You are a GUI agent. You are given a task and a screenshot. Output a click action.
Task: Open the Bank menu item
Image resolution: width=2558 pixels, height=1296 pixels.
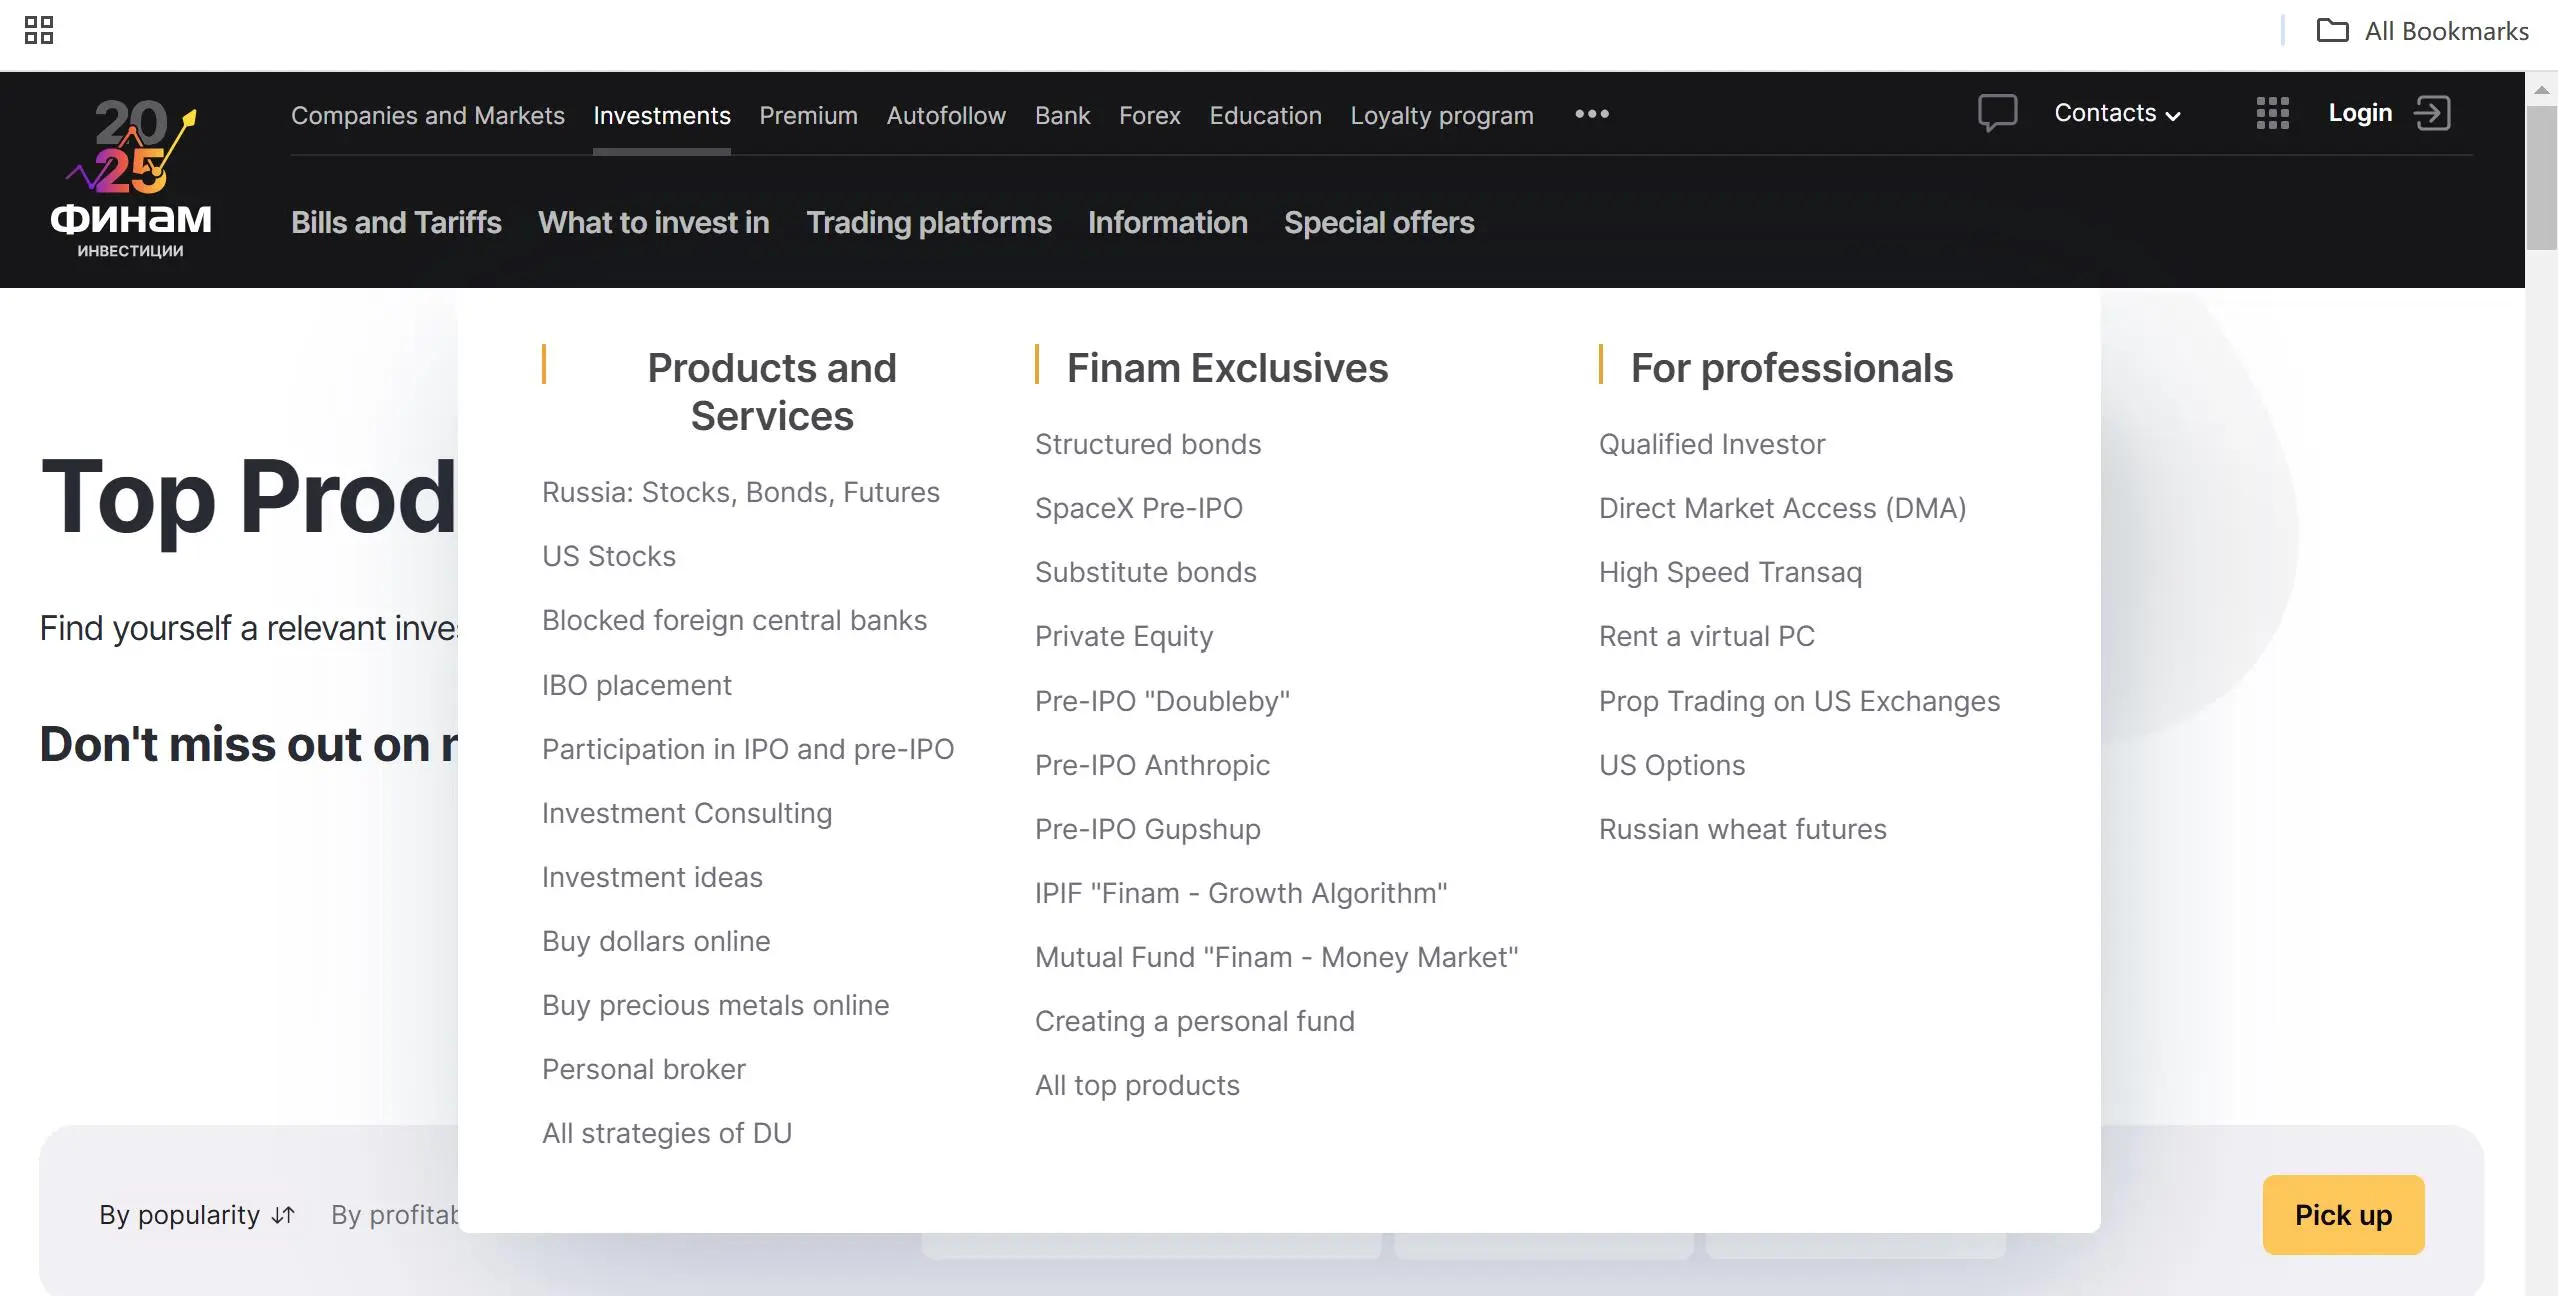[1062, 115]
